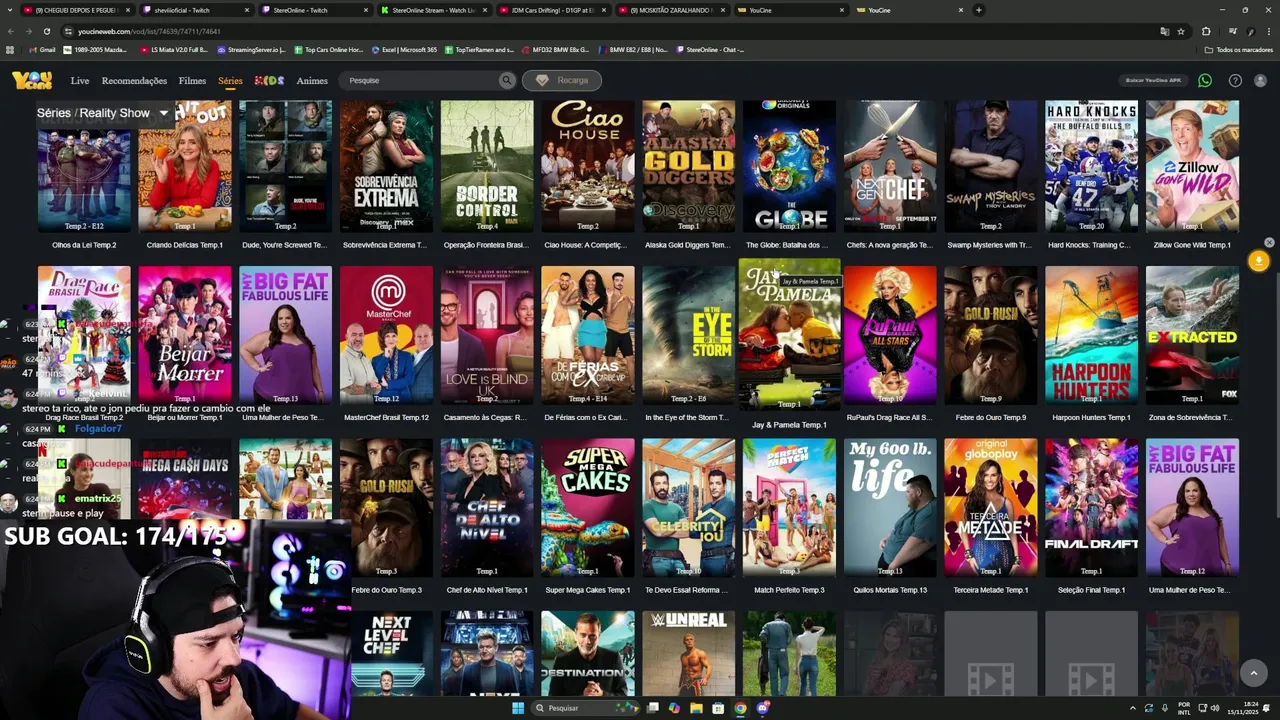Show hidden system tray icons
This screenshot has width=1280, height=720.
[x=1133, y=708]
